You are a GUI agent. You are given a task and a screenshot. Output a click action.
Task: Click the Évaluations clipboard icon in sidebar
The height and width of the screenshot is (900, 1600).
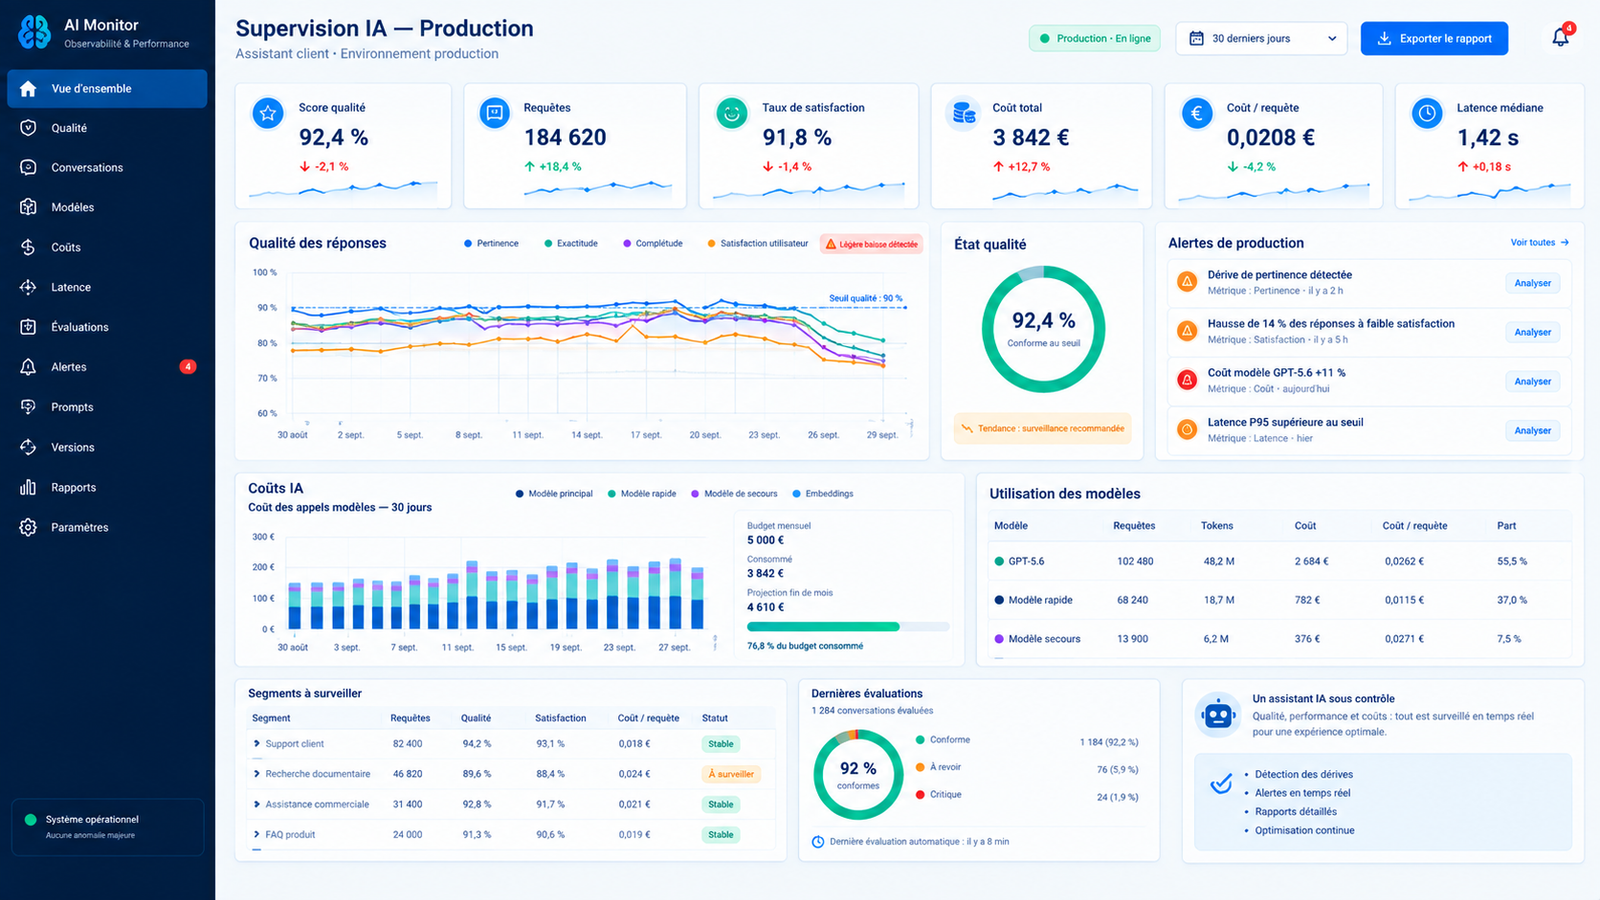[x=28, y=327]
